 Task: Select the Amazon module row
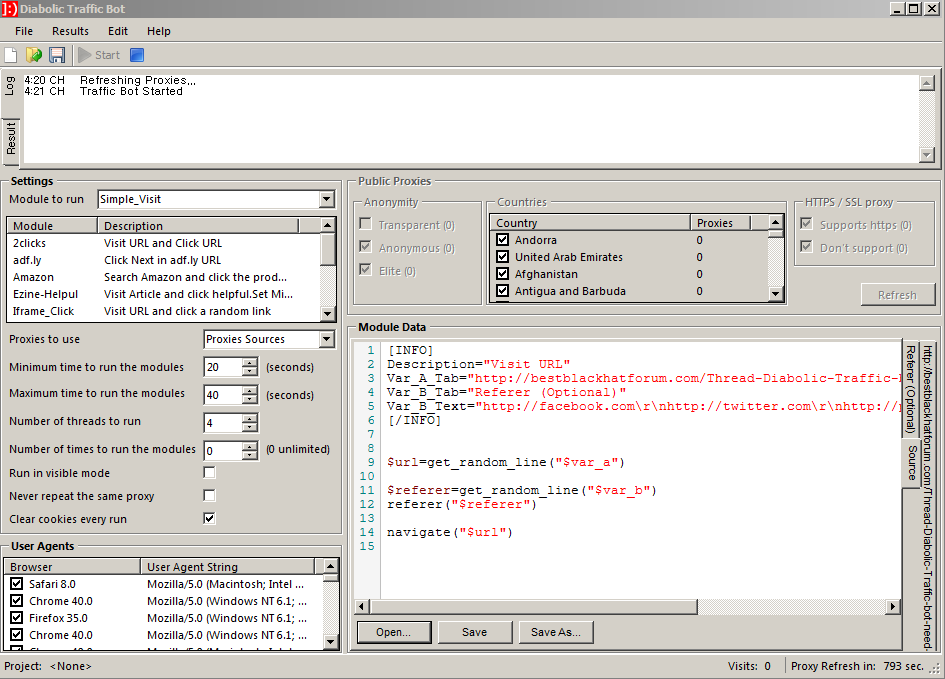(163, 277)
